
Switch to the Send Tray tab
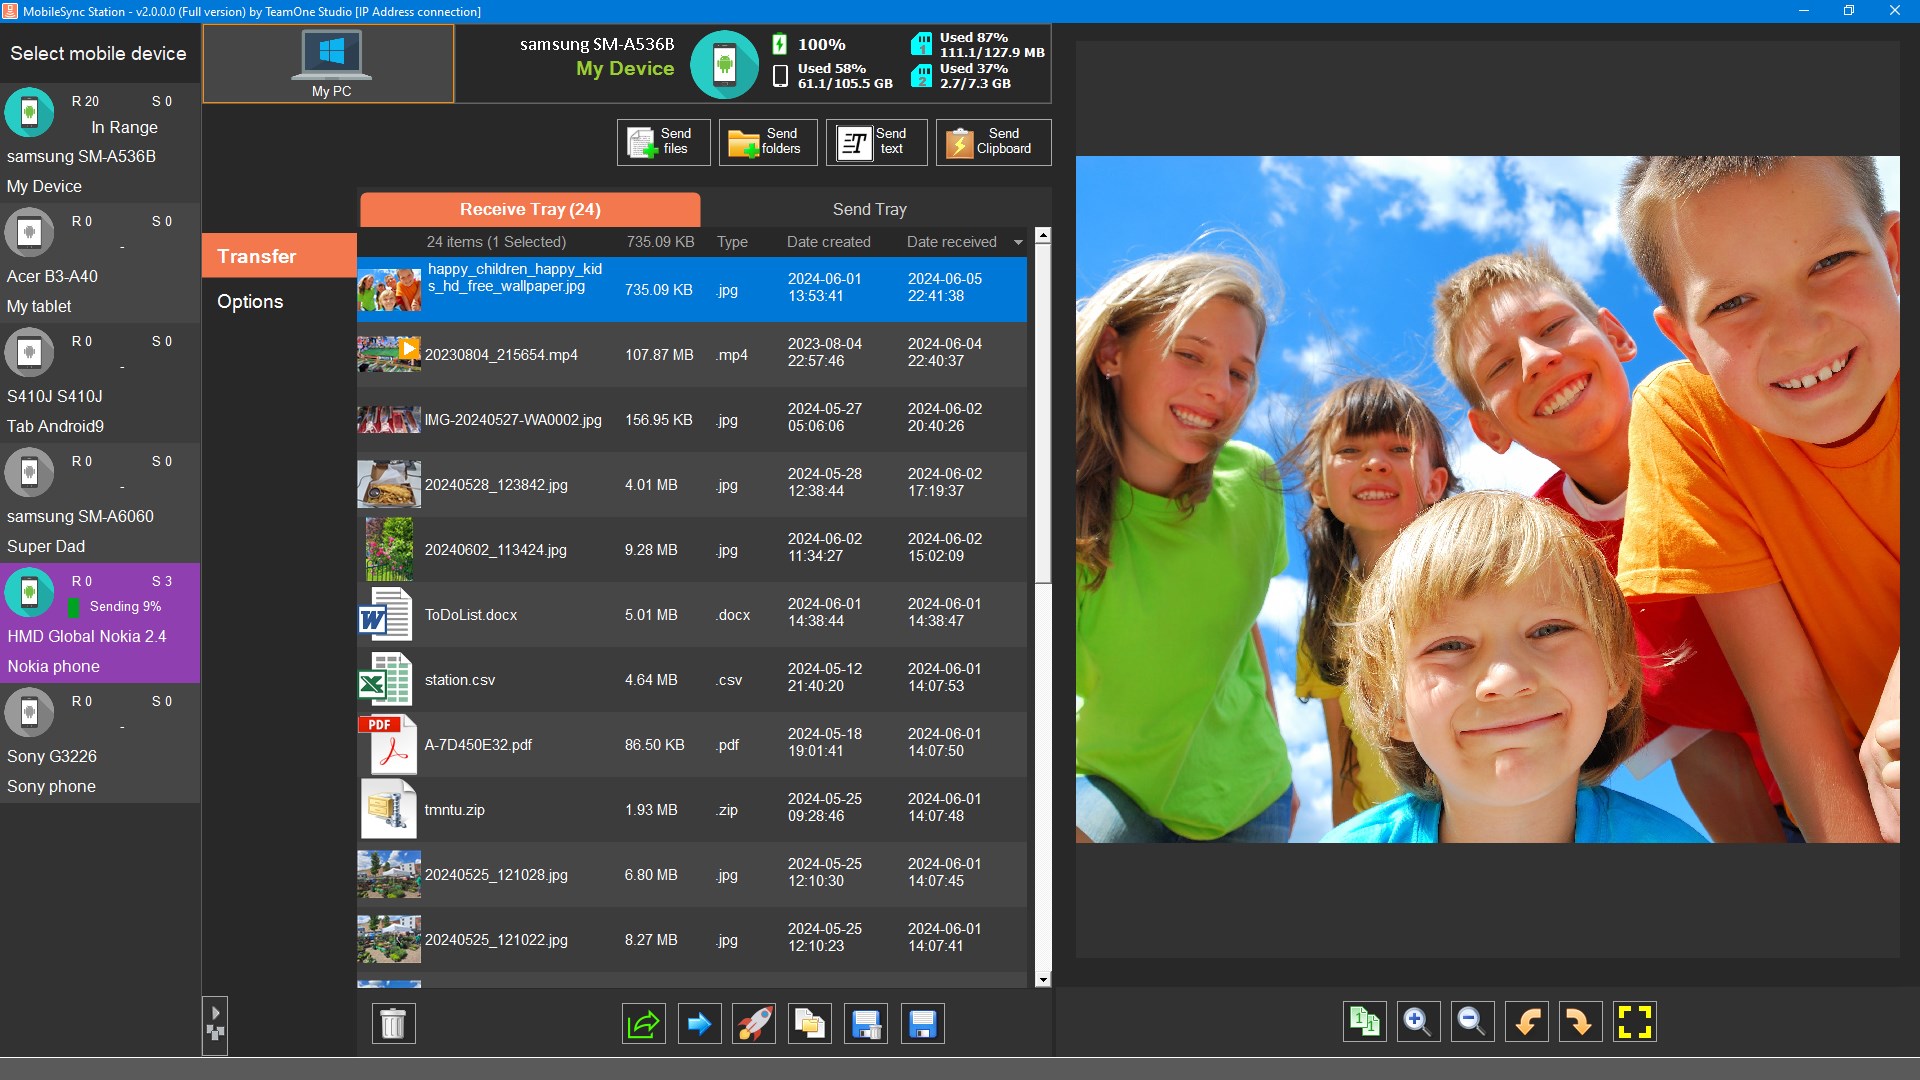click(869, 209)
